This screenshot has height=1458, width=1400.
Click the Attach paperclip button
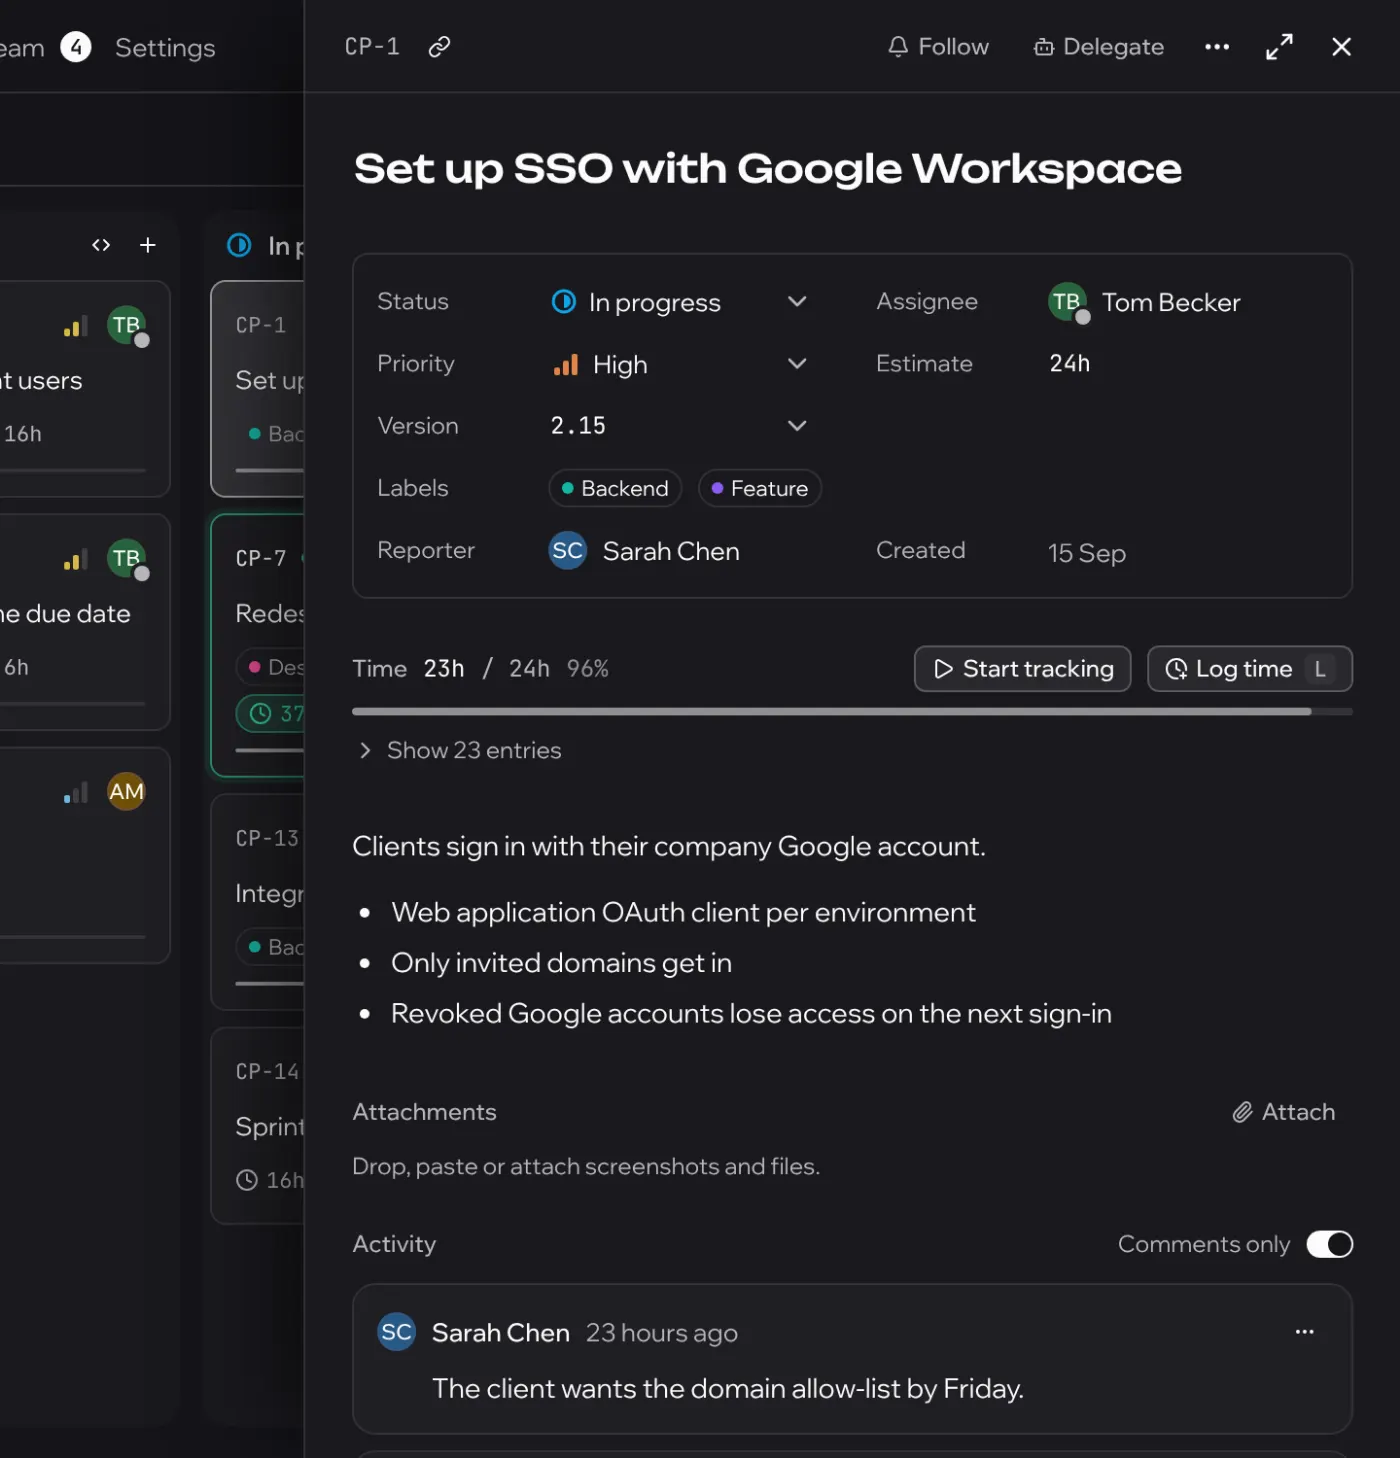[1284, 1112]
